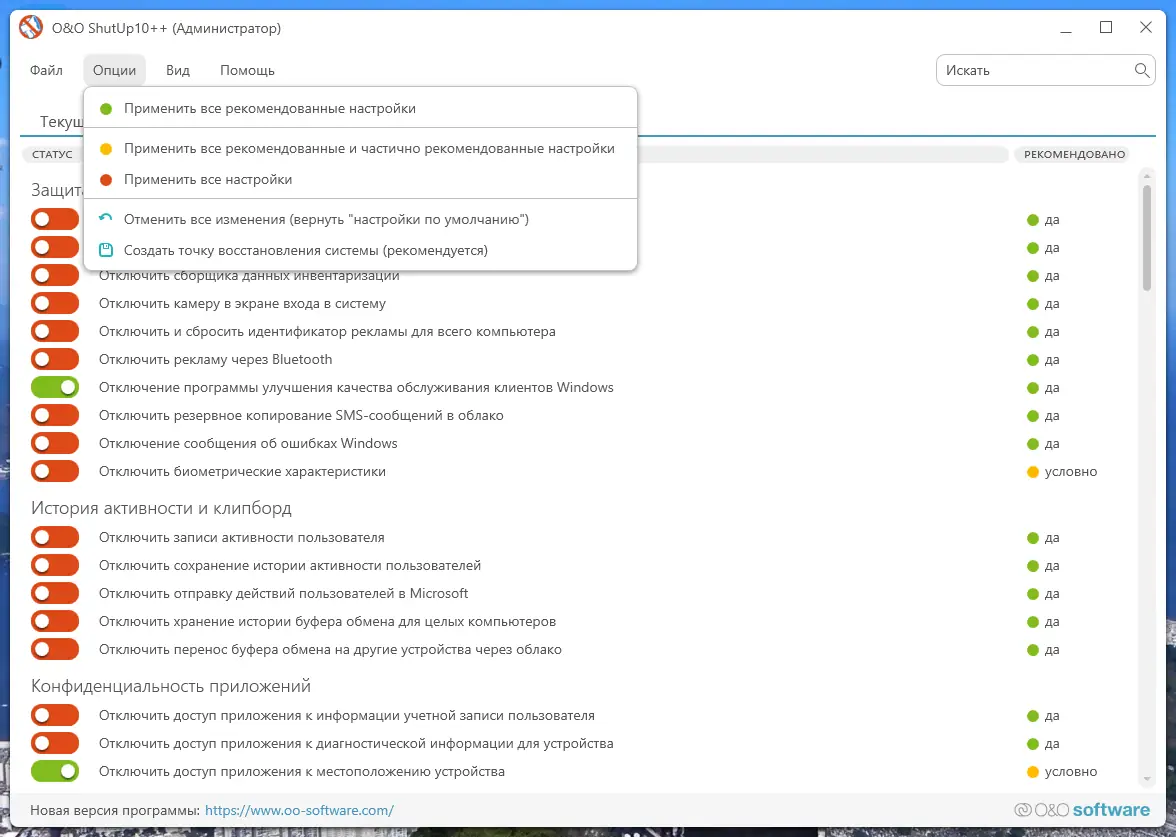Click the red dot beside apply all settings
1176x837 pixels.
pos(106,180)
